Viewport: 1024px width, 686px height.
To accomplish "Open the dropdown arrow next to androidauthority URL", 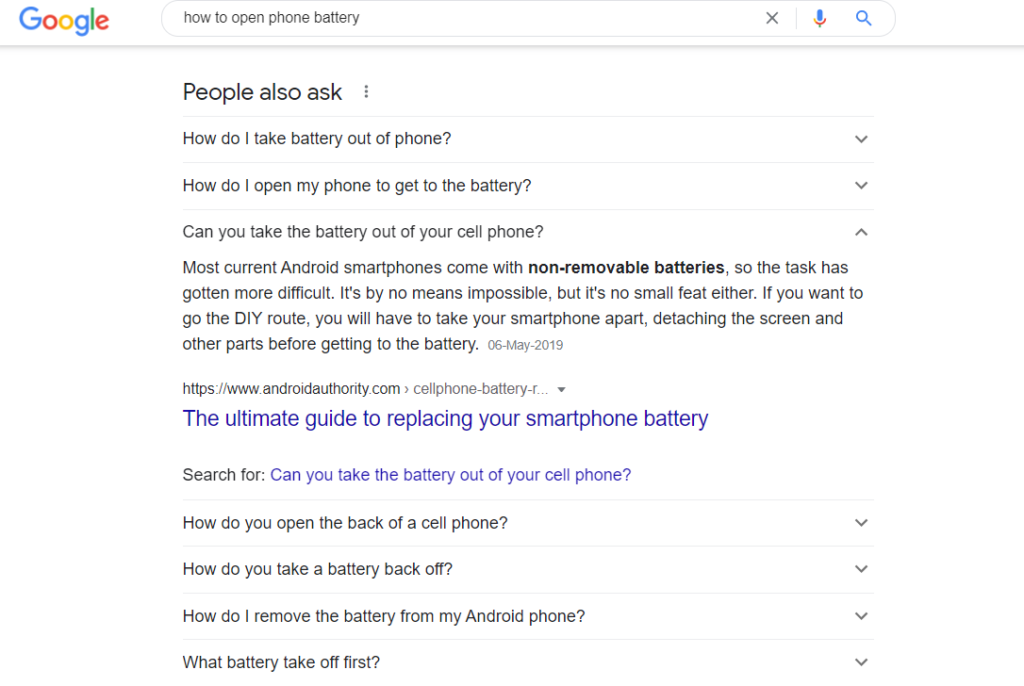I will tap(561, 389).
